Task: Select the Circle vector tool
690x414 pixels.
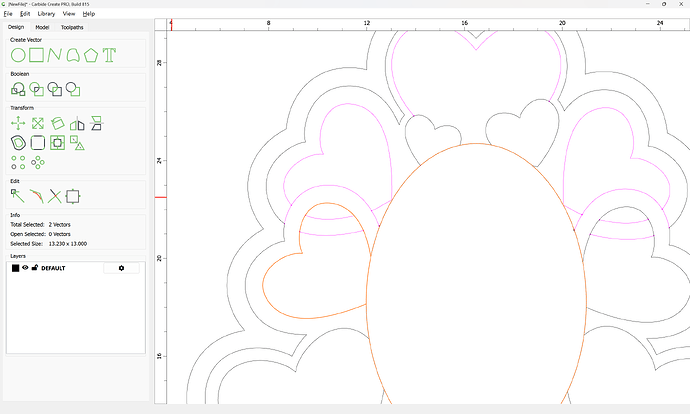Action: tap(18, 55)
